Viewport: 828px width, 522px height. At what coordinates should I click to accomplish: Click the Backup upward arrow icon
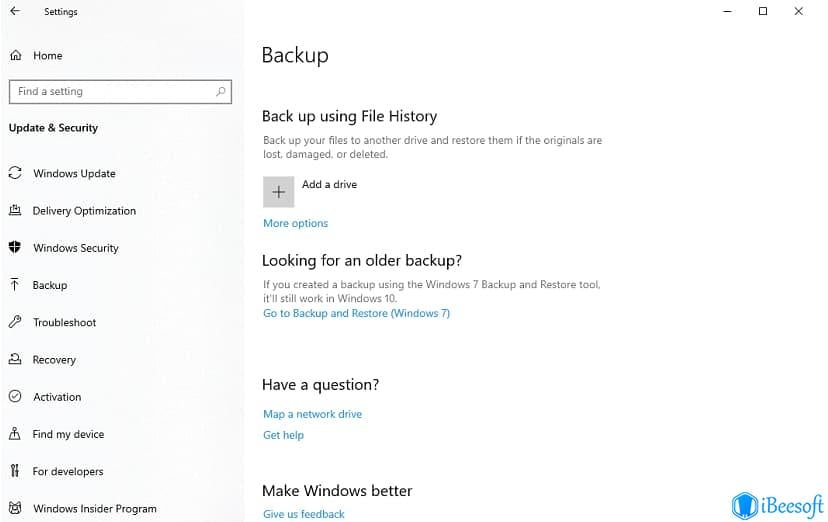coord(15,284)
